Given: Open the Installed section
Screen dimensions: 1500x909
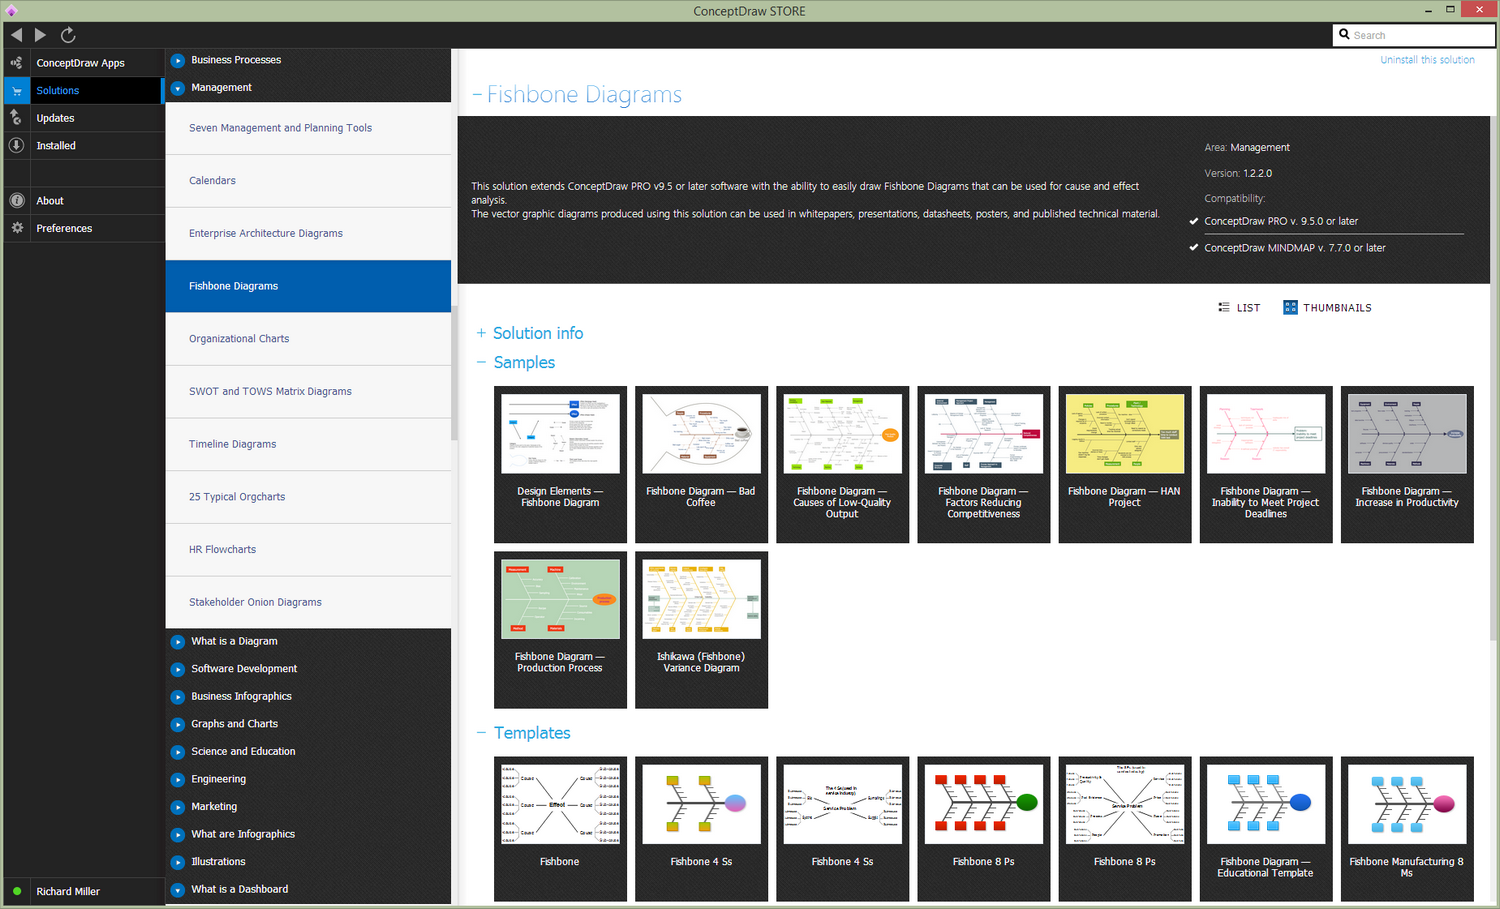Looking at the screenshot, I should click(x=84, y=145).
